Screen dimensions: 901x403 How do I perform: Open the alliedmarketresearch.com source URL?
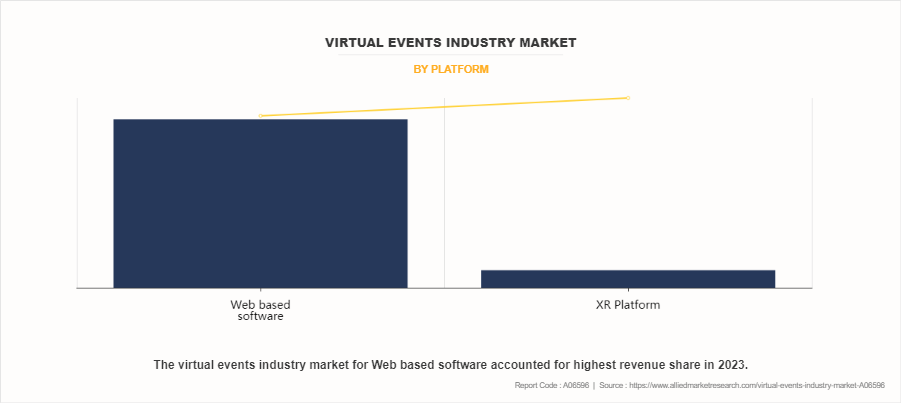pos(757,386)
